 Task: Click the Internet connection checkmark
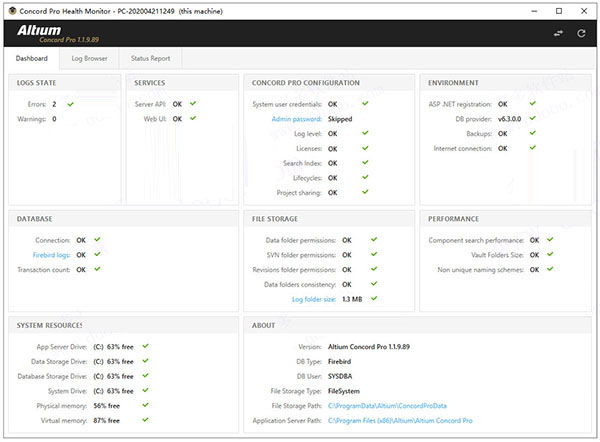coord(533,148)
